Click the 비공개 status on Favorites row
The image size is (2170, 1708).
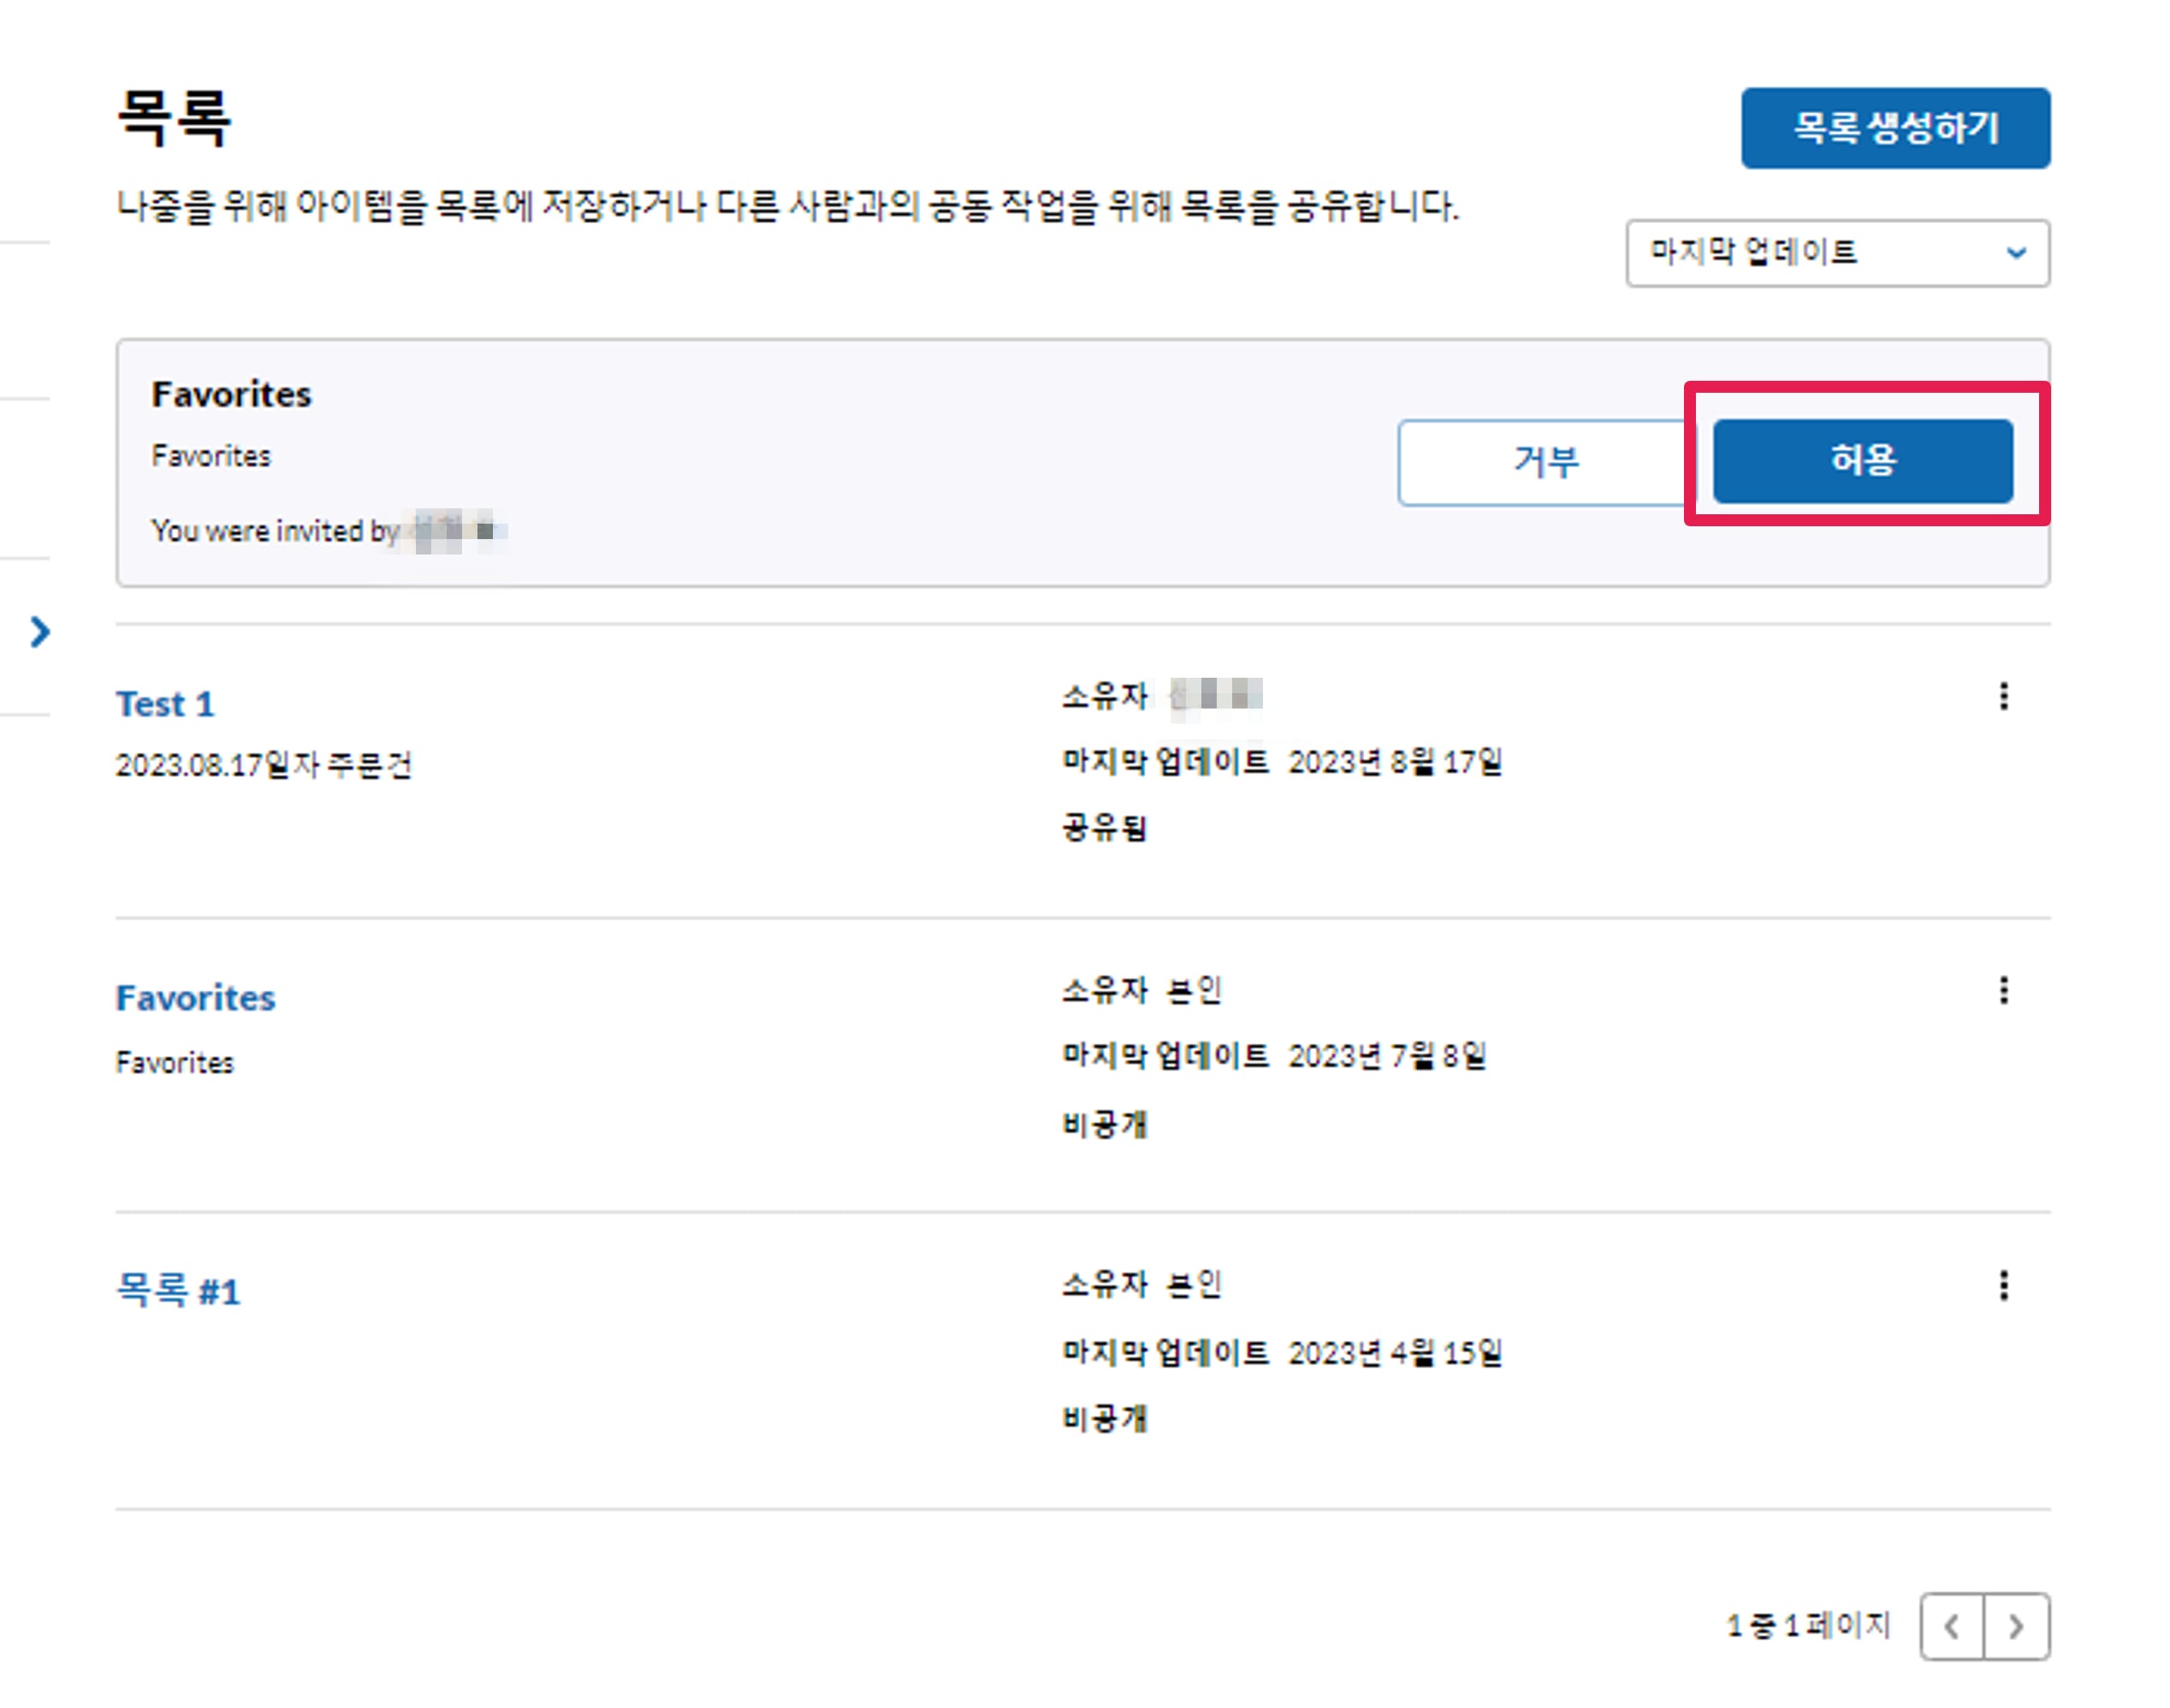(1104, 1125)
